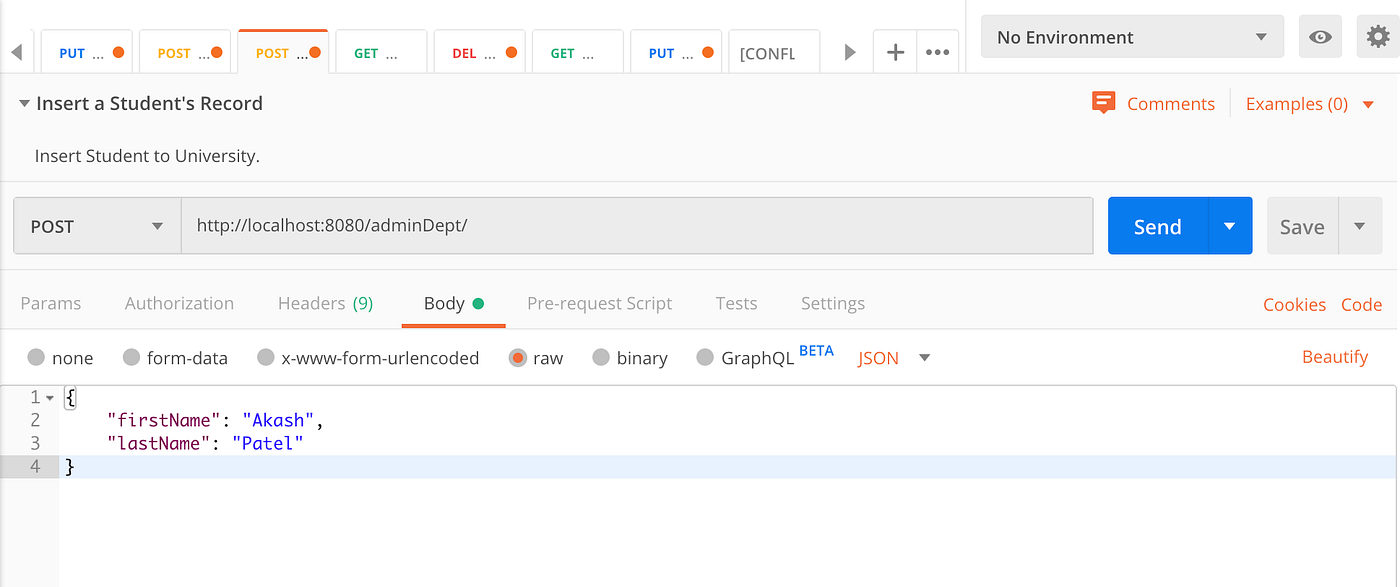
Task: Open the ellipsis menu next to plus
Action: click(937, 52)
